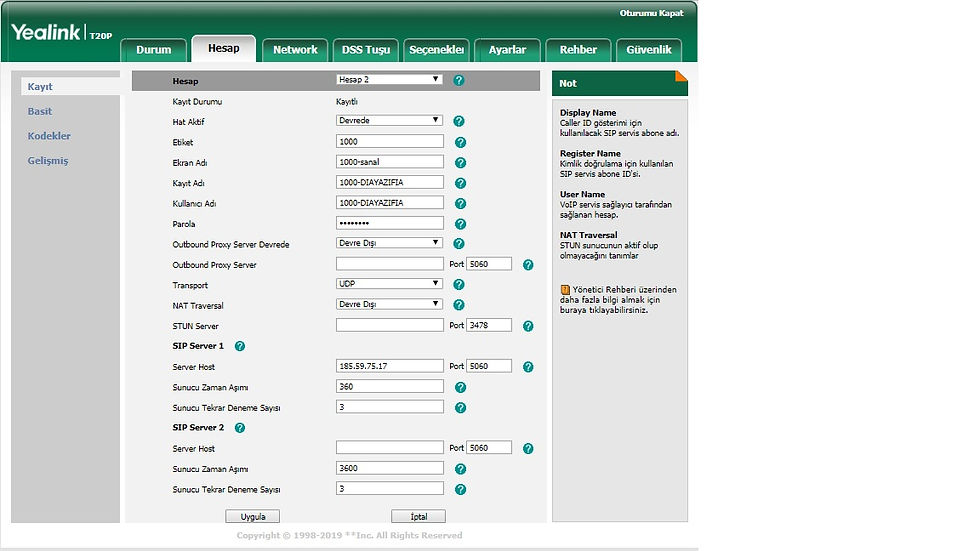This screenshot has height=551, width=980.
Task: Go to the DSS Tuşu tab
Action: click(x=366, y=50)
